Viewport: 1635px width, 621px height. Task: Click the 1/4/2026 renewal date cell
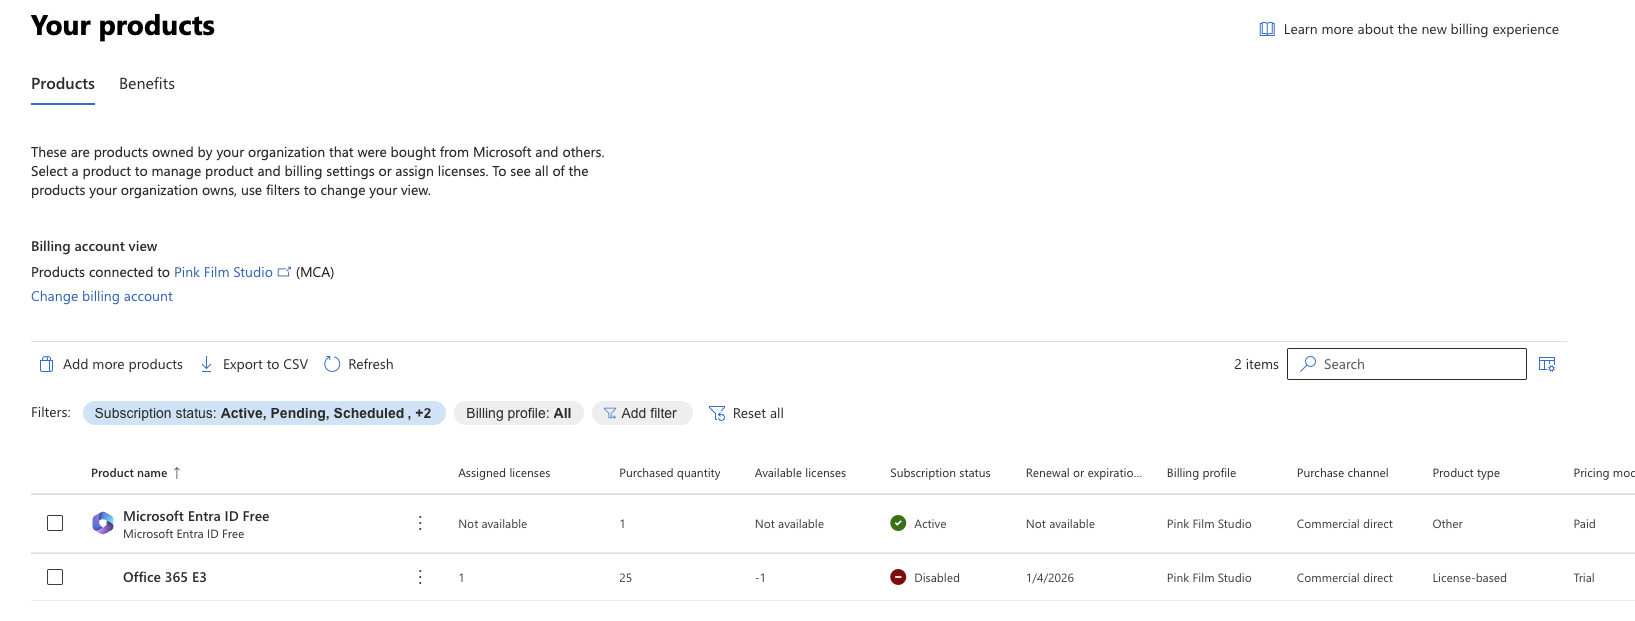(x=1050, y=578)
